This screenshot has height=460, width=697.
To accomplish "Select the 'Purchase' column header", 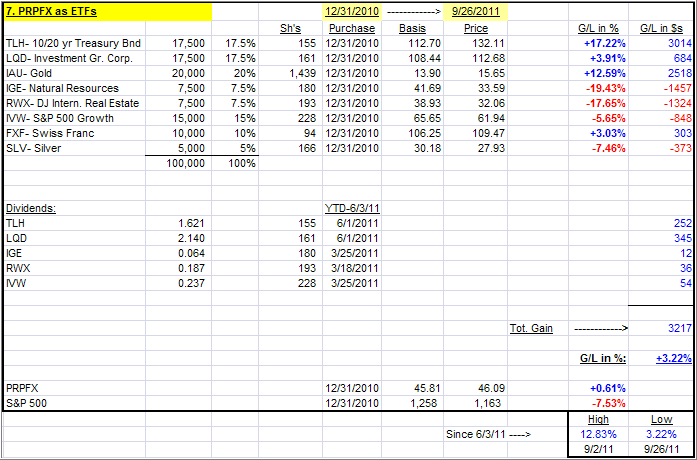I will coord(352,28).
